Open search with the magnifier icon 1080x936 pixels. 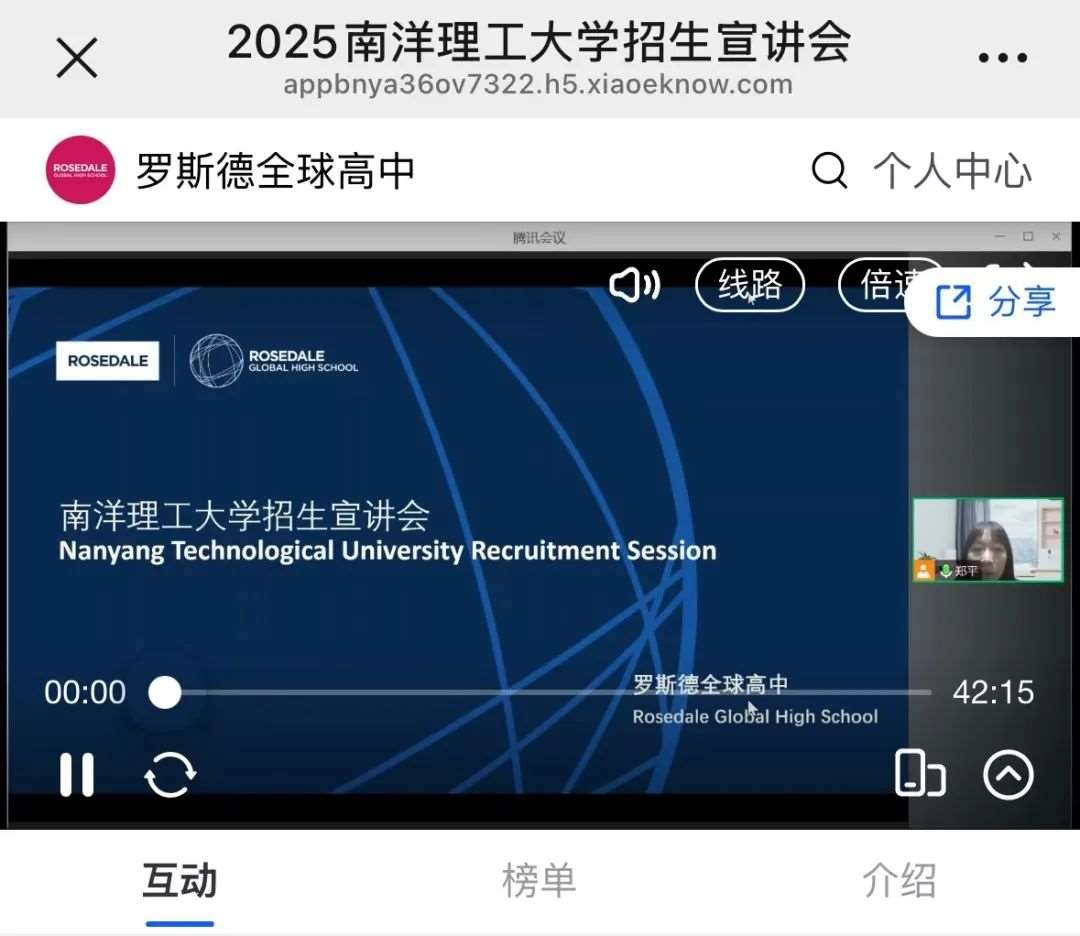[829, 170]
